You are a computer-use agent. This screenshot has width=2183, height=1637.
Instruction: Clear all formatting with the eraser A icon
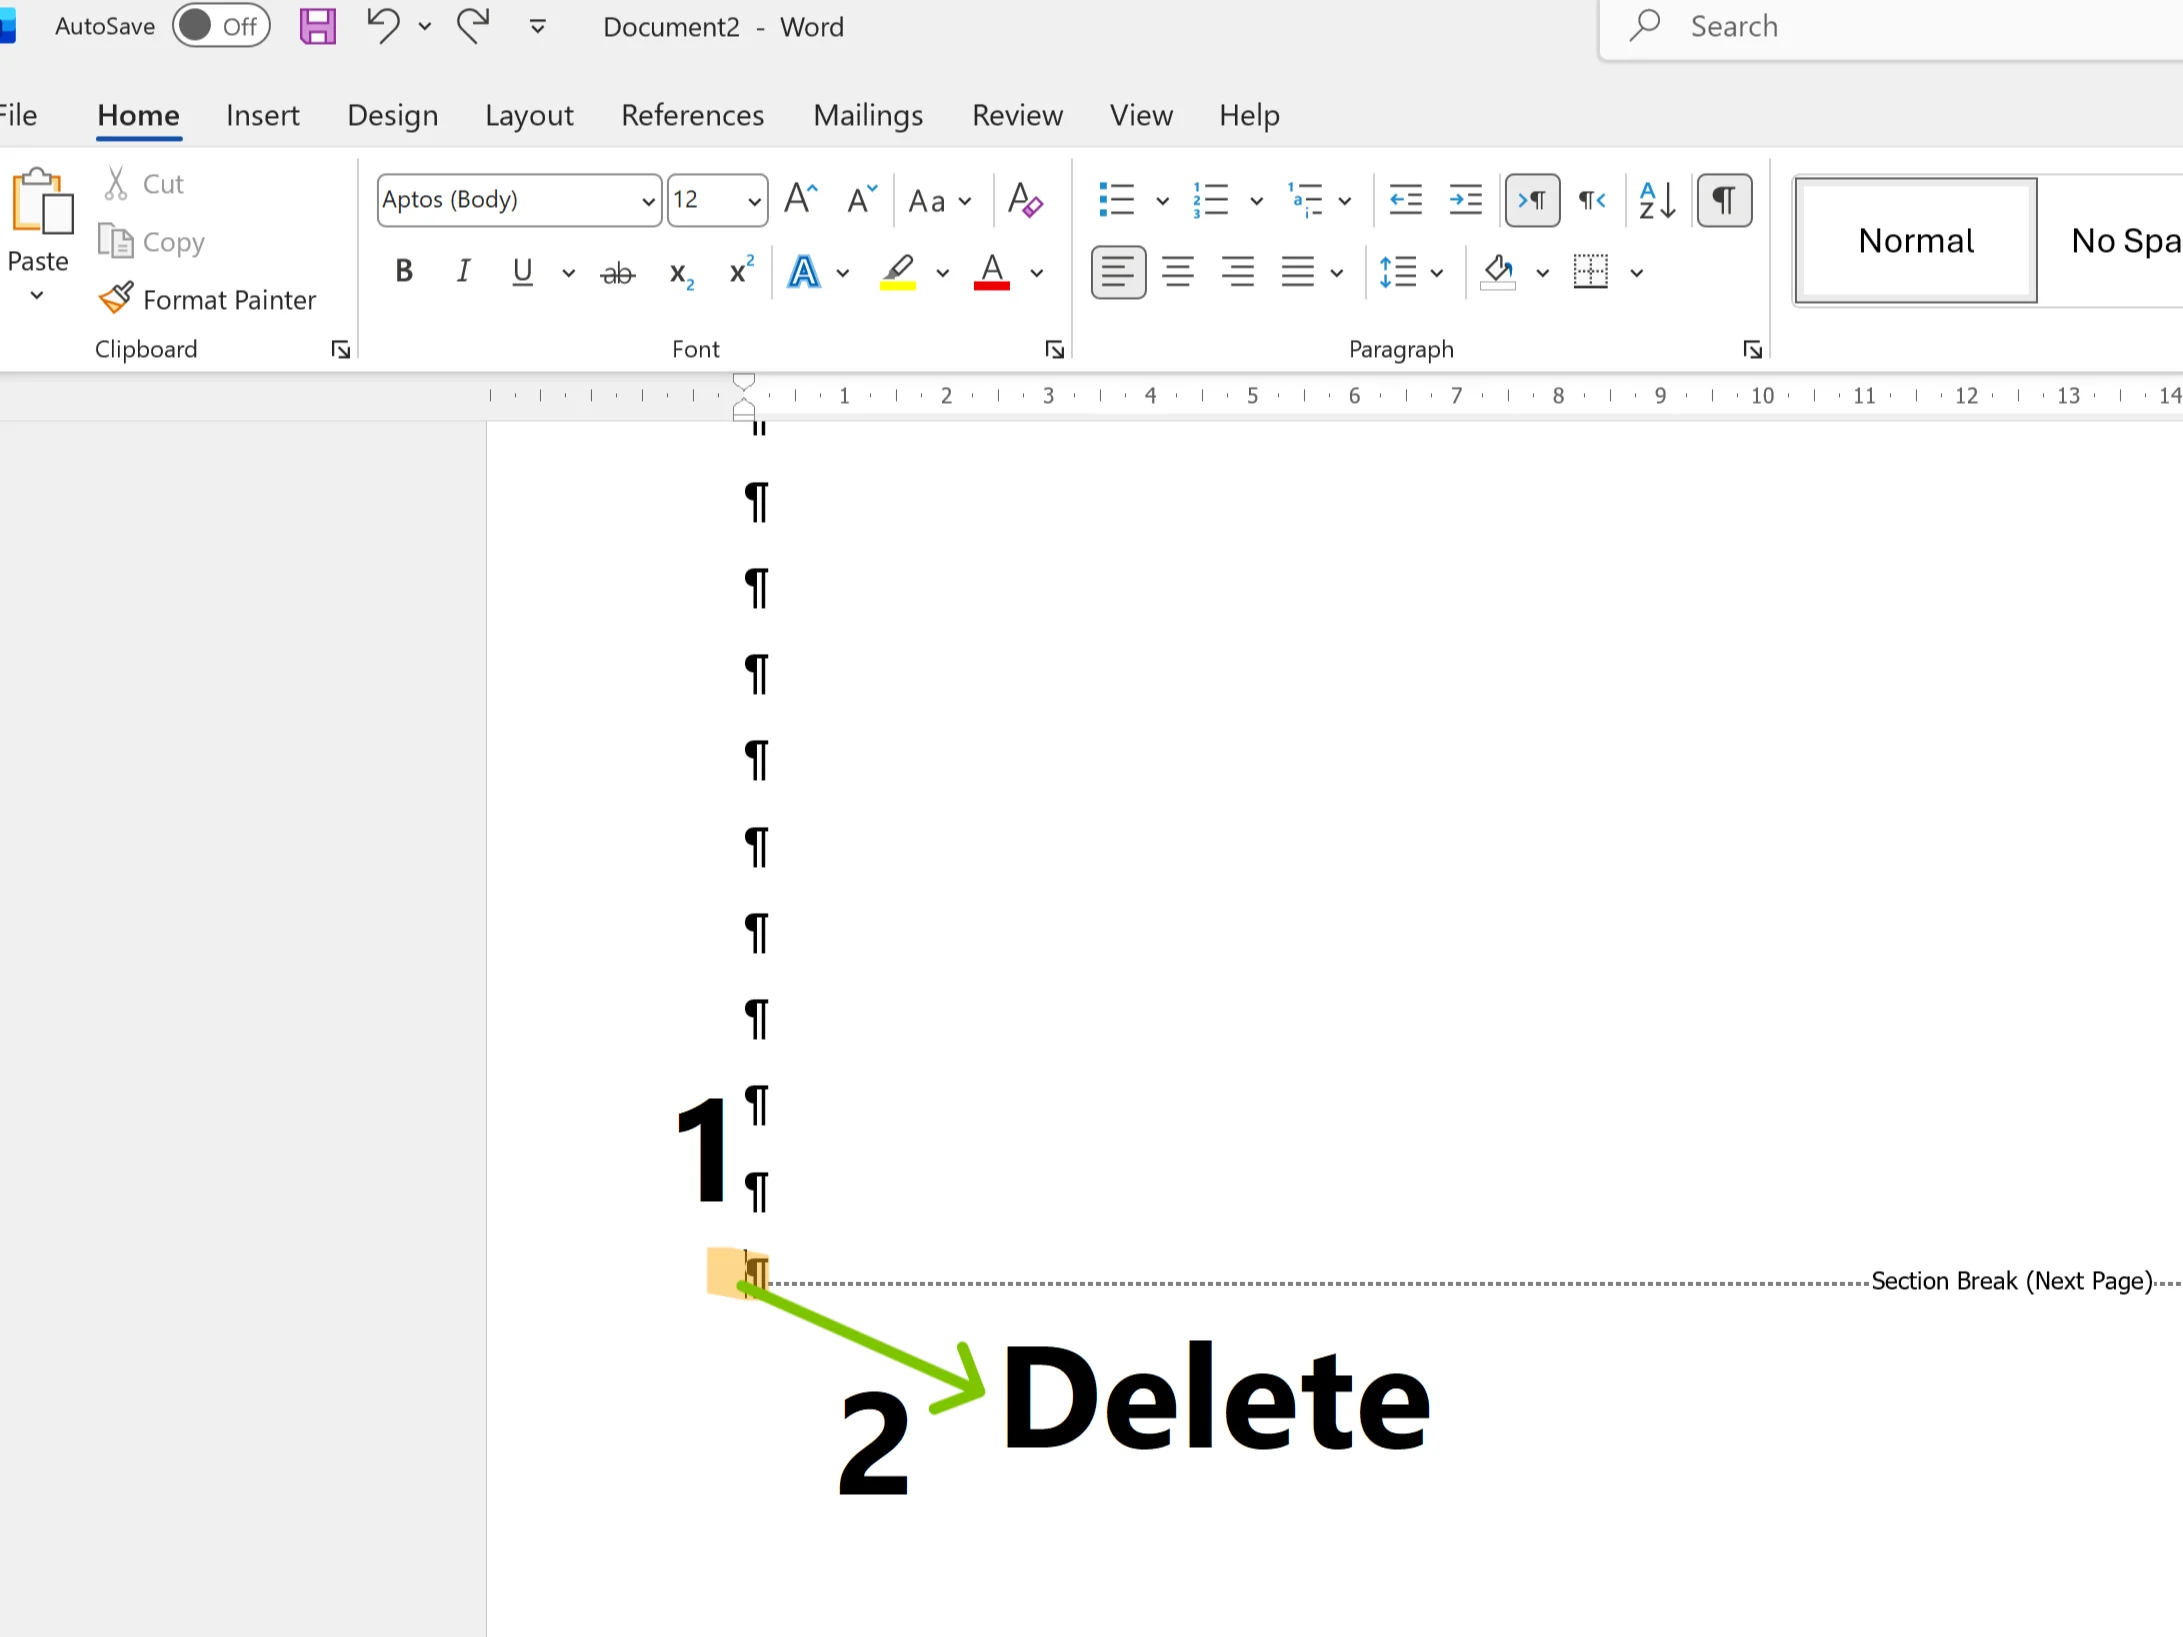click(x=1025, y=200)
